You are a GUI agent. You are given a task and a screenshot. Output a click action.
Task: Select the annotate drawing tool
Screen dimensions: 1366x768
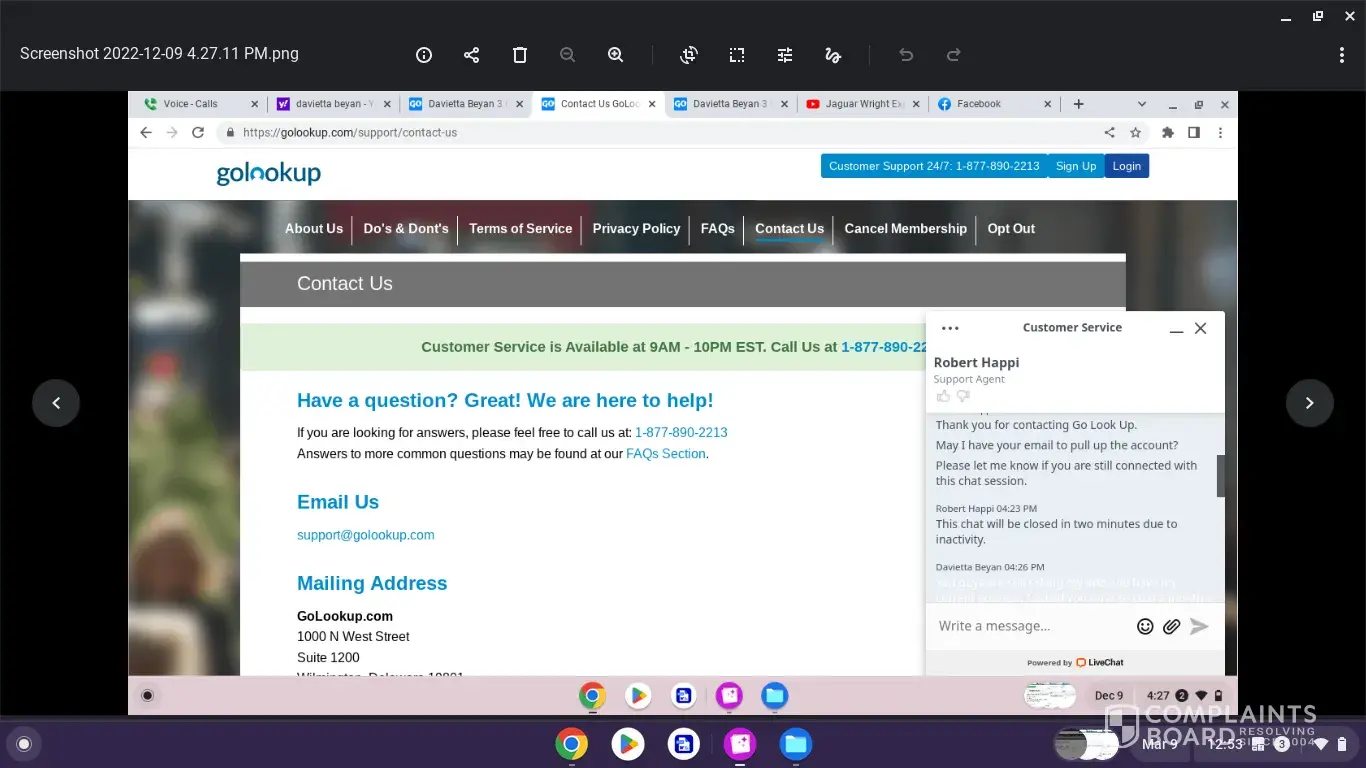click(x=833, y=55)
